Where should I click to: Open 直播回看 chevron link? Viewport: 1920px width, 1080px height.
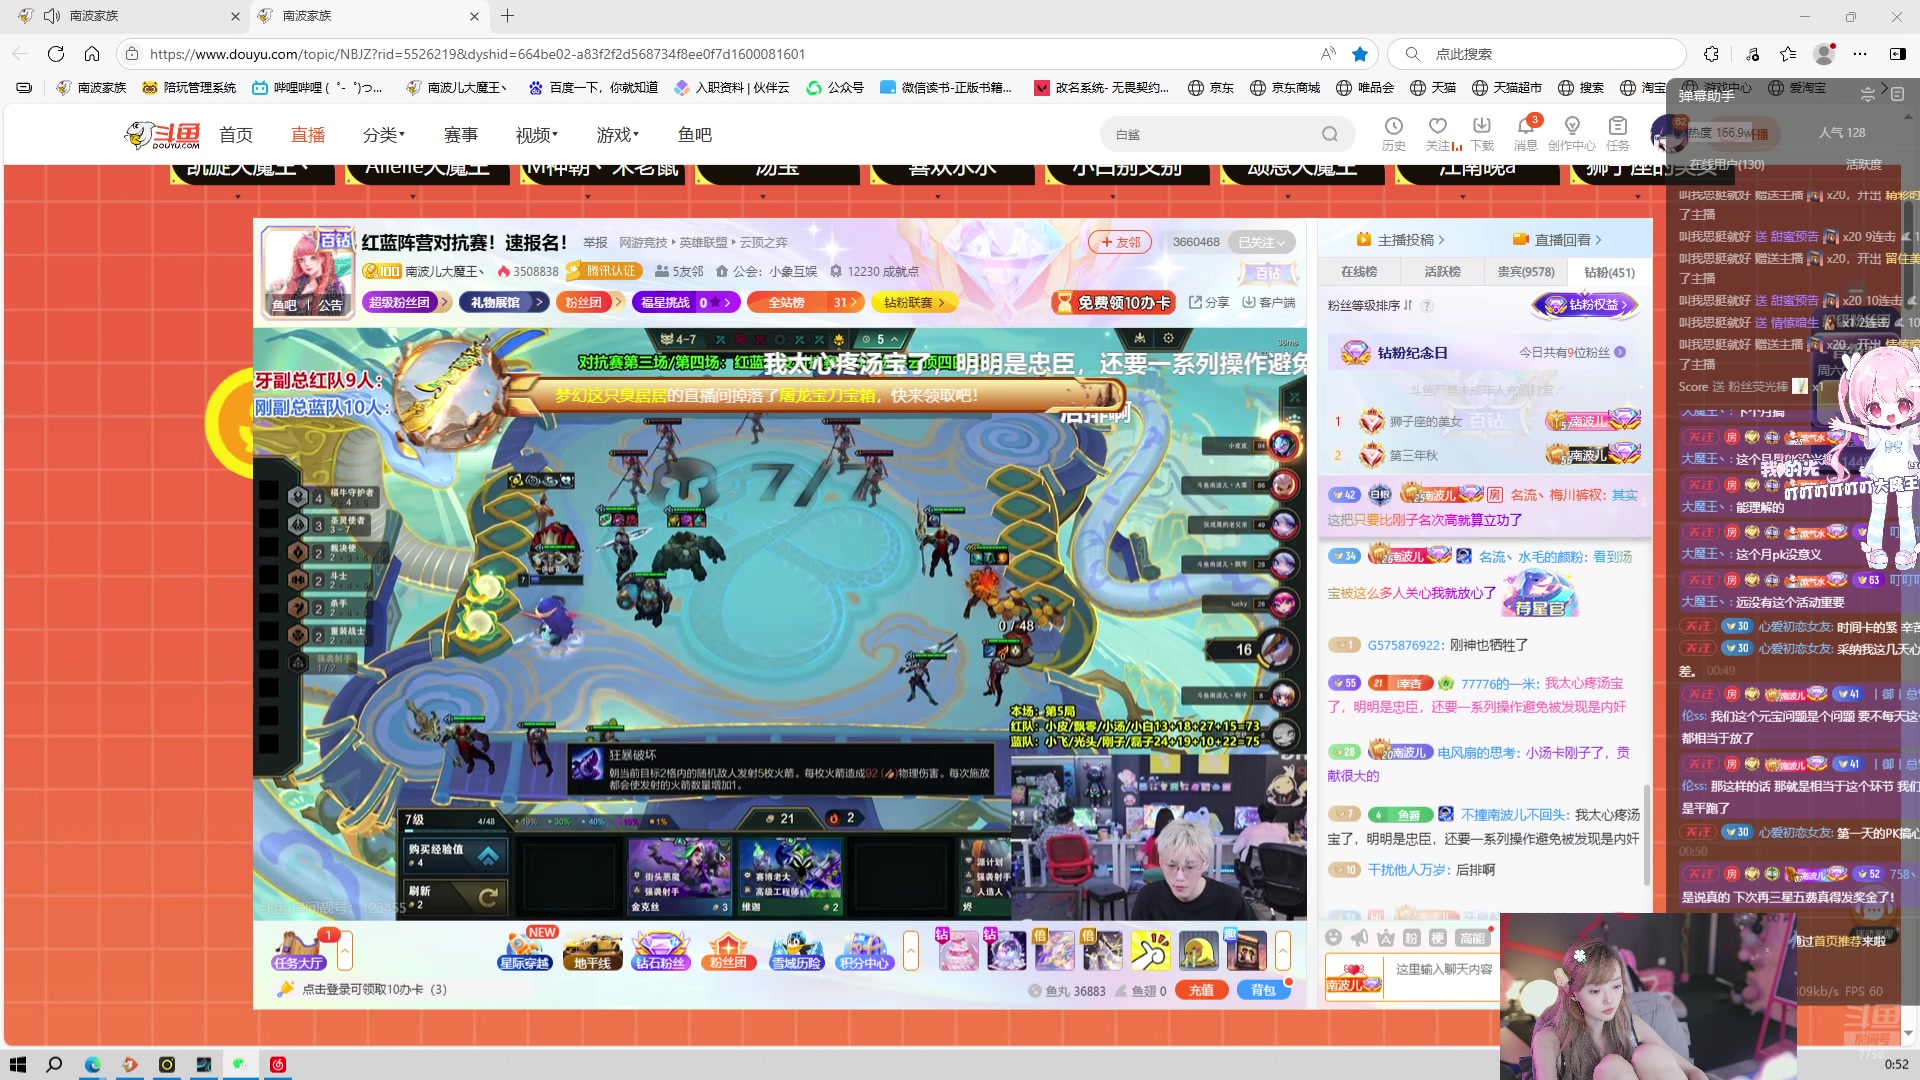pyautogui.click(x=1558, y=240)
